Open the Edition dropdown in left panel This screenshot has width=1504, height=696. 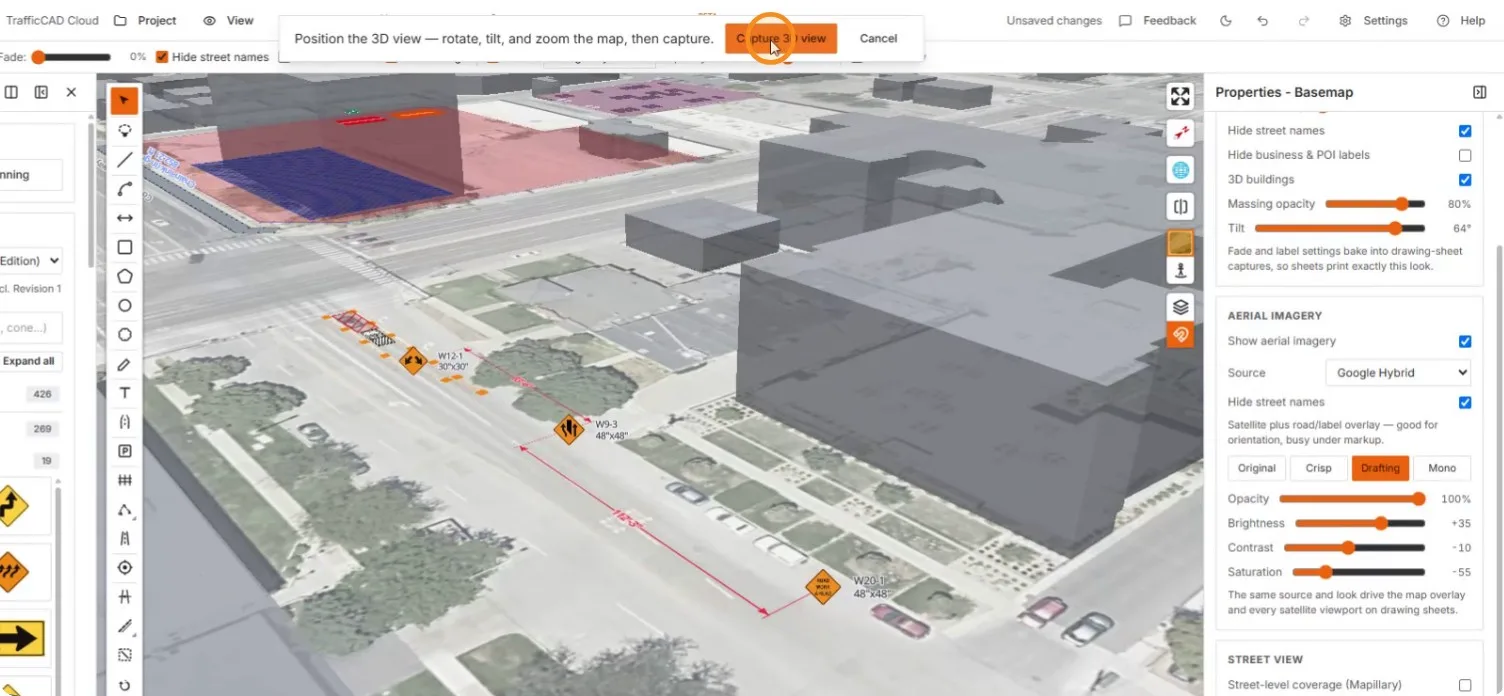point(30,260)
